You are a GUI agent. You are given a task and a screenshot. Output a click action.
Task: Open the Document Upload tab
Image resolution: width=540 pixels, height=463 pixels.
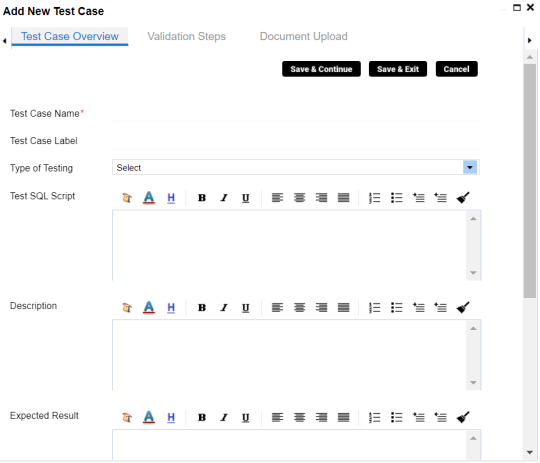[x=303, y=37]
